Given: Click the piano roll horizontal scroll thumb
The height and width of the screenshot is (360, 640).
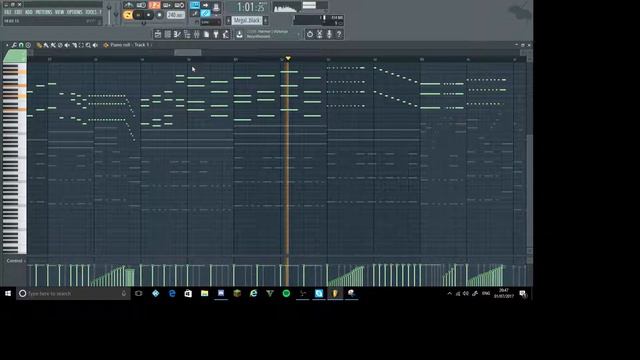Looking at the screenshot, I should point(188,52).
